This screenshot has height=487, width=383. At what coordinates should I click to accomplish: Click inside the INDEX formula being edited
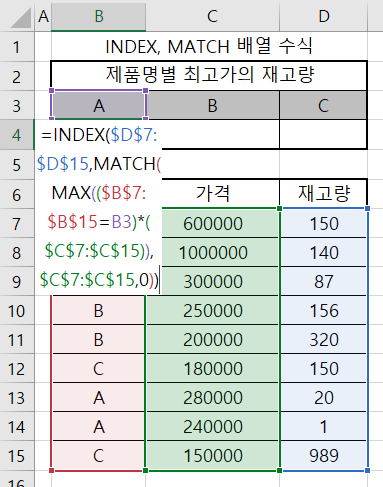point(99,207)
